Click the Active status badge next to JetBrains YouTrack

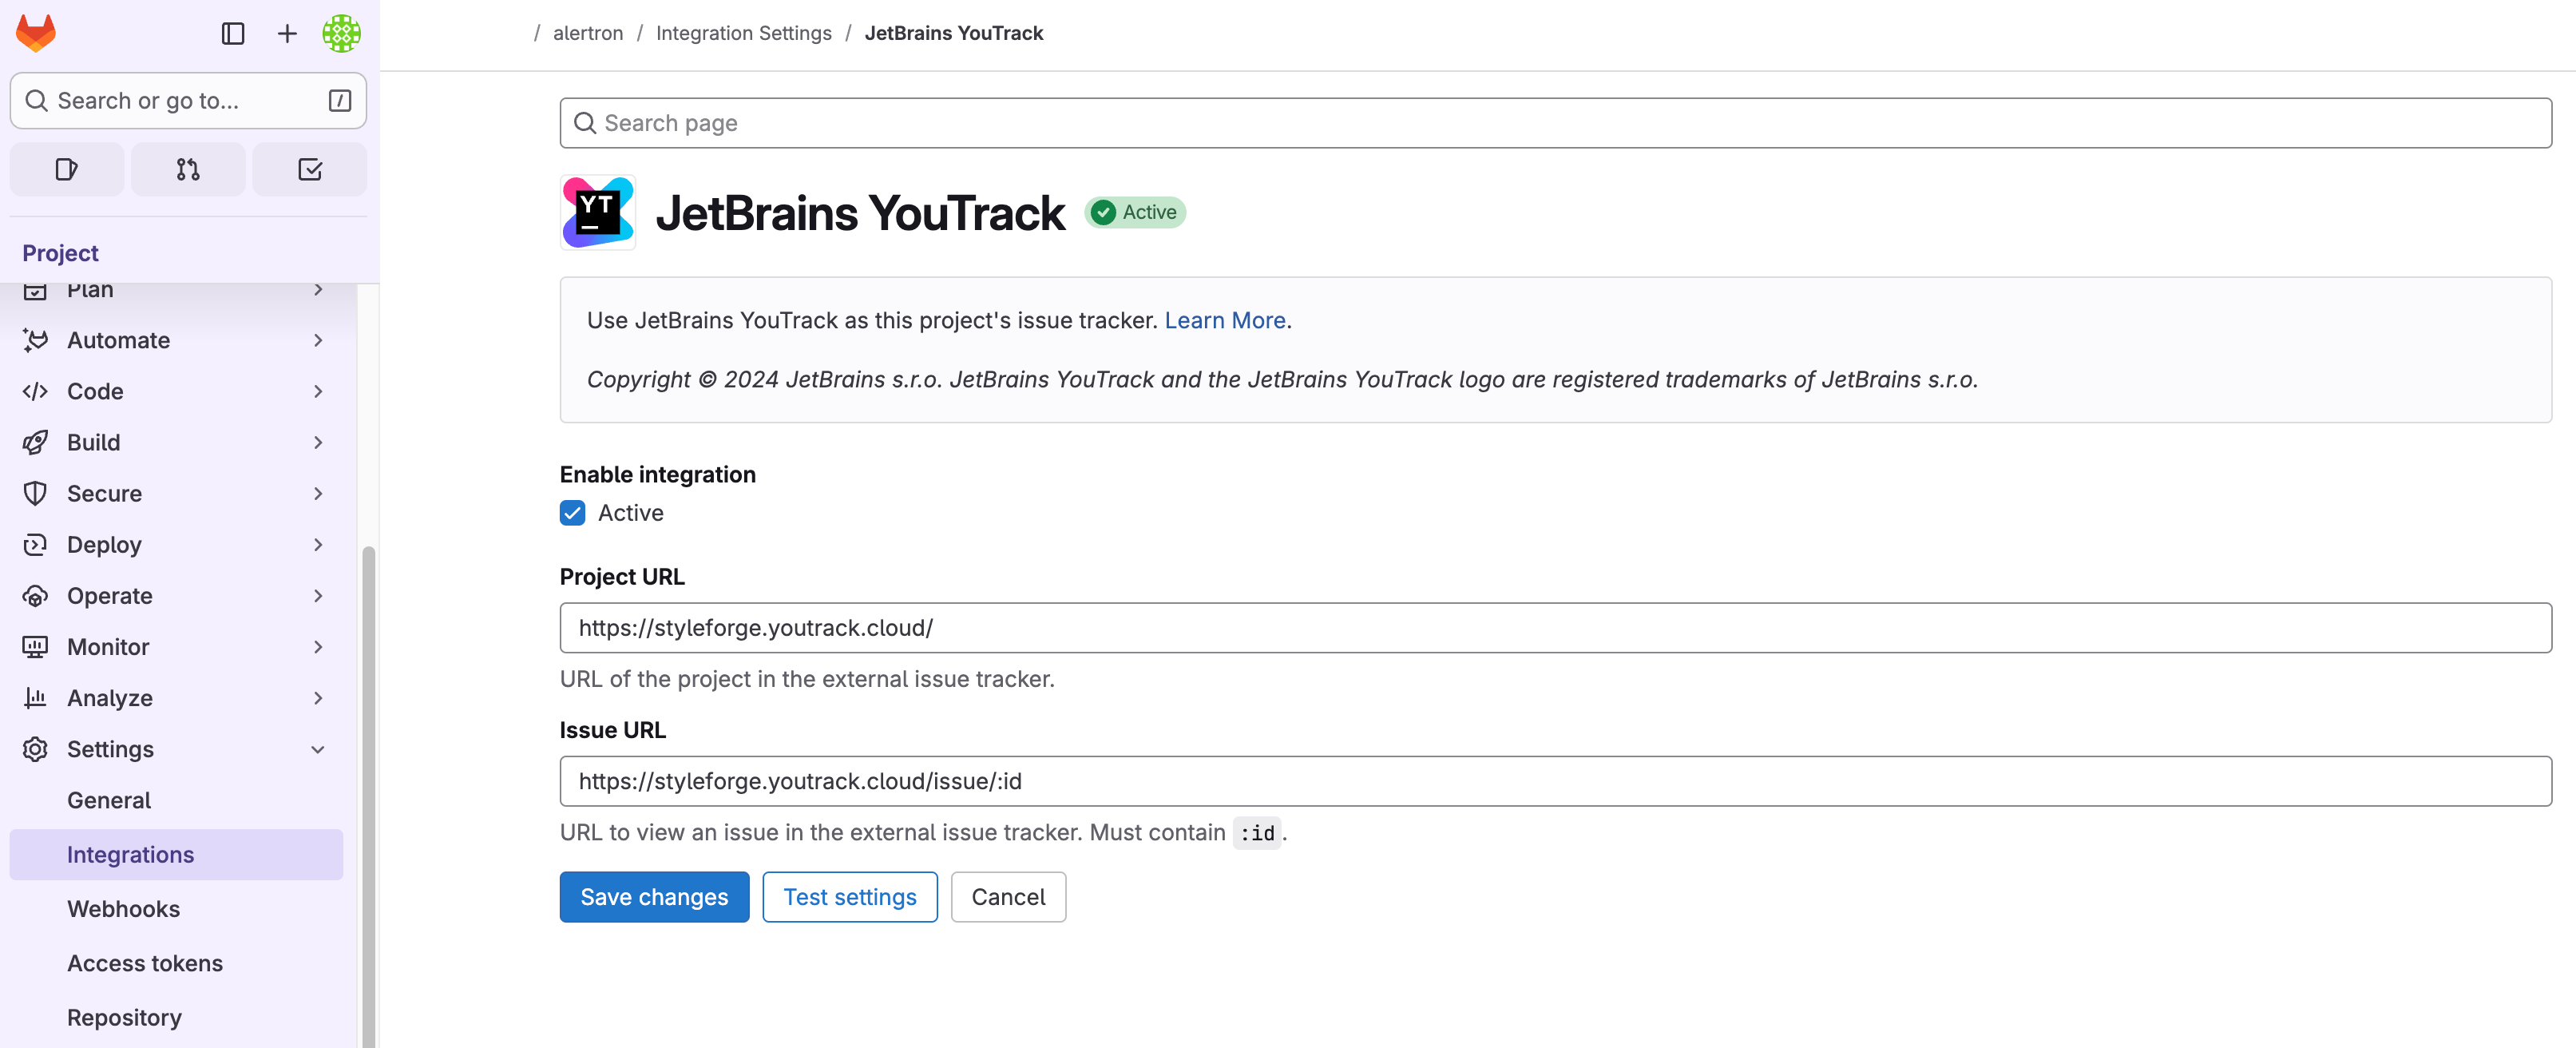(x=1135, y=212)
